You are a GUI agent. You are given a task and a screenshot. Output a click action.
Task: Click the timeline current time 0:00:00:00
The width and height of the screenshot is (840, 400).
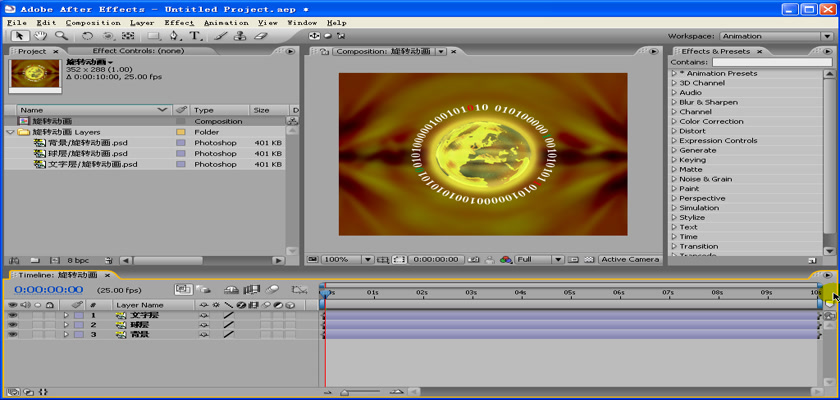(x=48, y=290)
